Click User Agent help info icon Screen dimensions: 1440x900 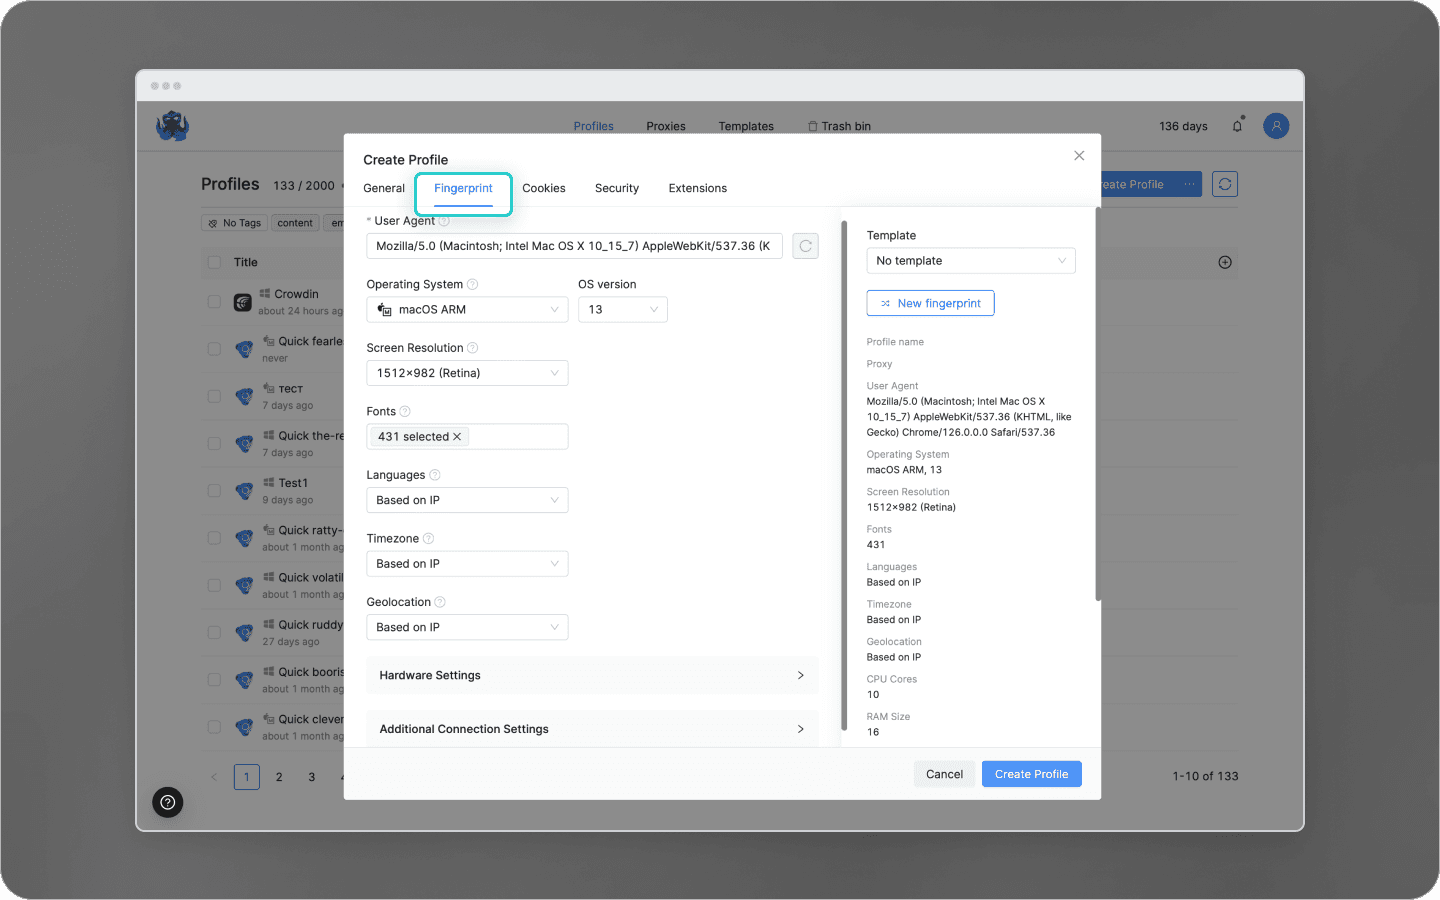[x=444, y=221]
